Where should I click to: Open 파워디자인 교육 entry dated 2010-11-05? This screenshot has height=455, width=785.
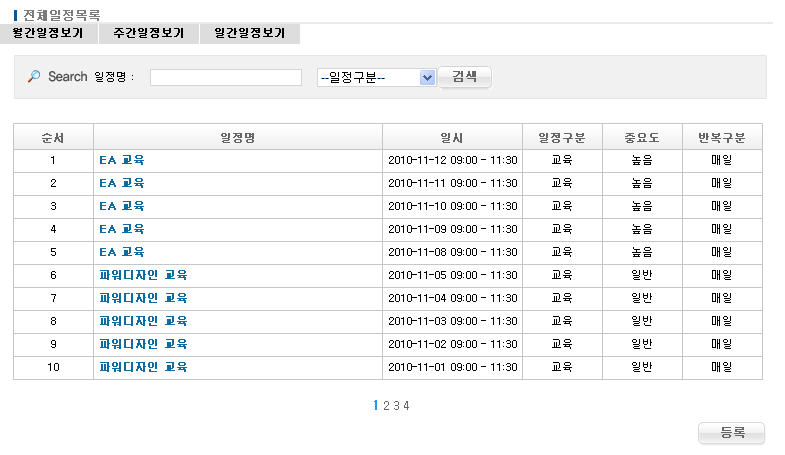tap(143, 275)
